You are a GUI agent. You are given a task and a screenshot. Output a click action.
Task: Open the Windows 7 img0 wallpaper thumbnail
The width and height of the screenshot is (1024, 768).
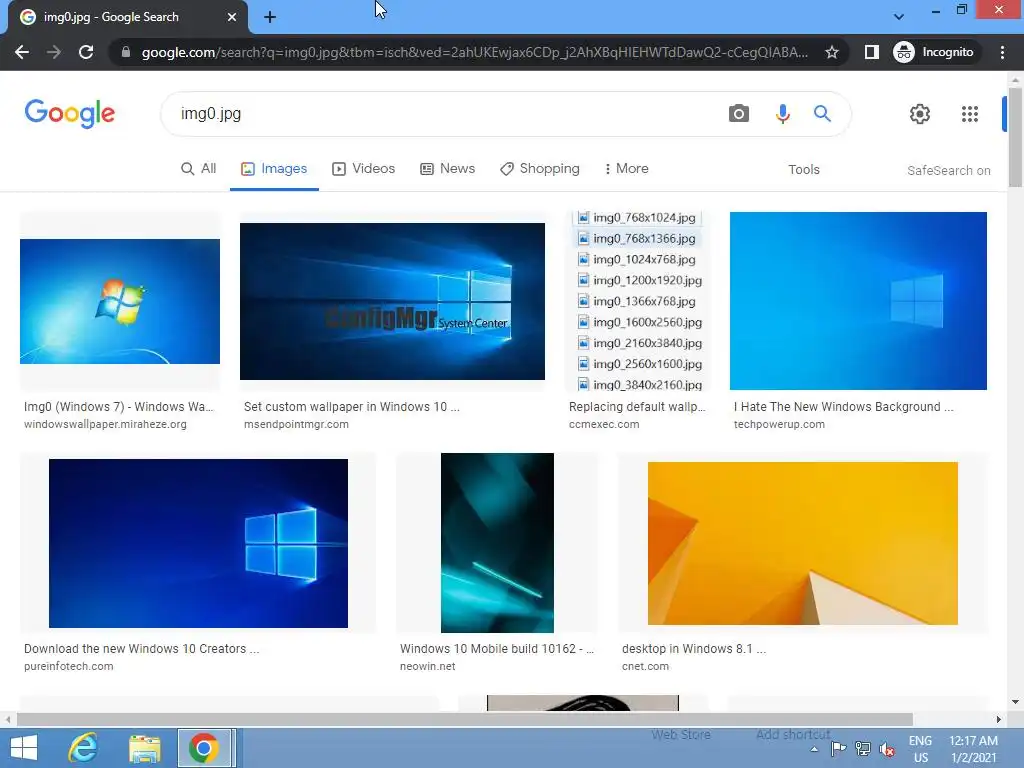[120, 301]
